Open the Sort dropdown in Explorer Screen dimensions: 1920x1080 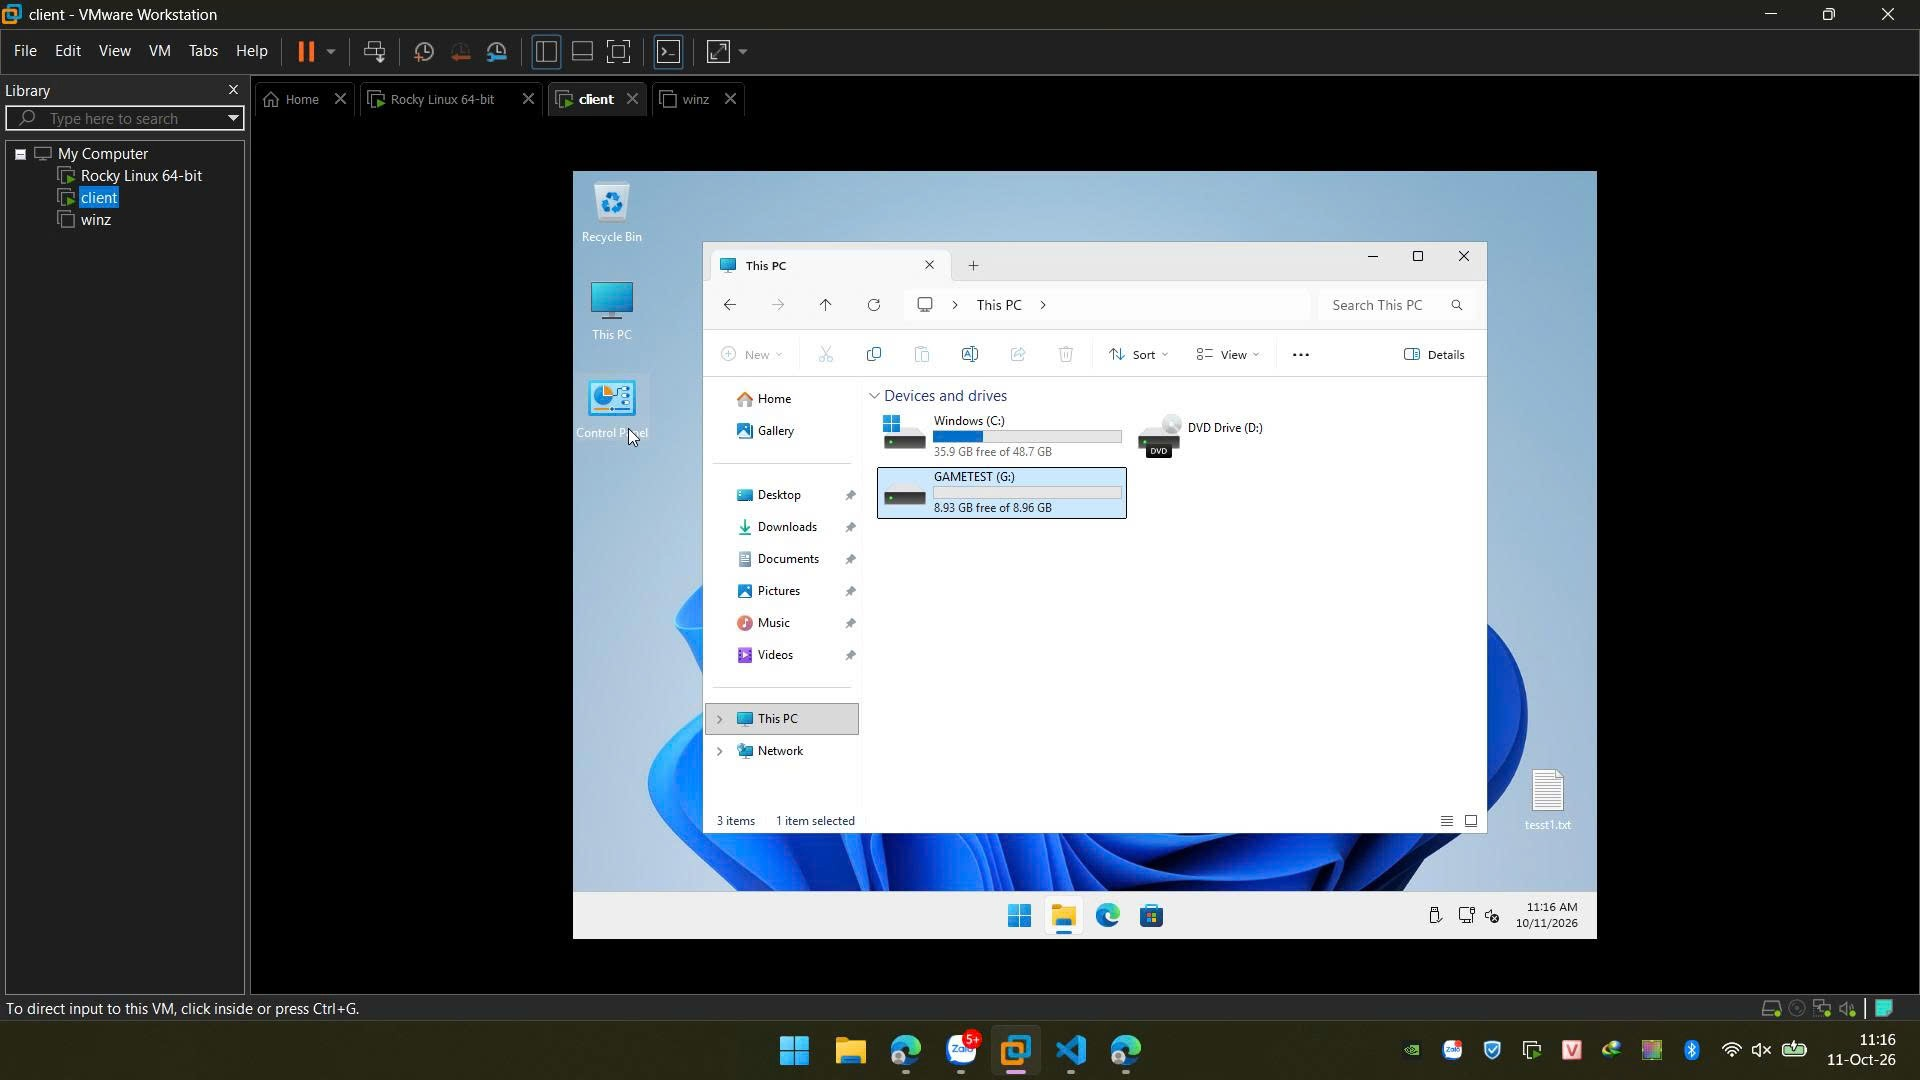(1138, 354)
